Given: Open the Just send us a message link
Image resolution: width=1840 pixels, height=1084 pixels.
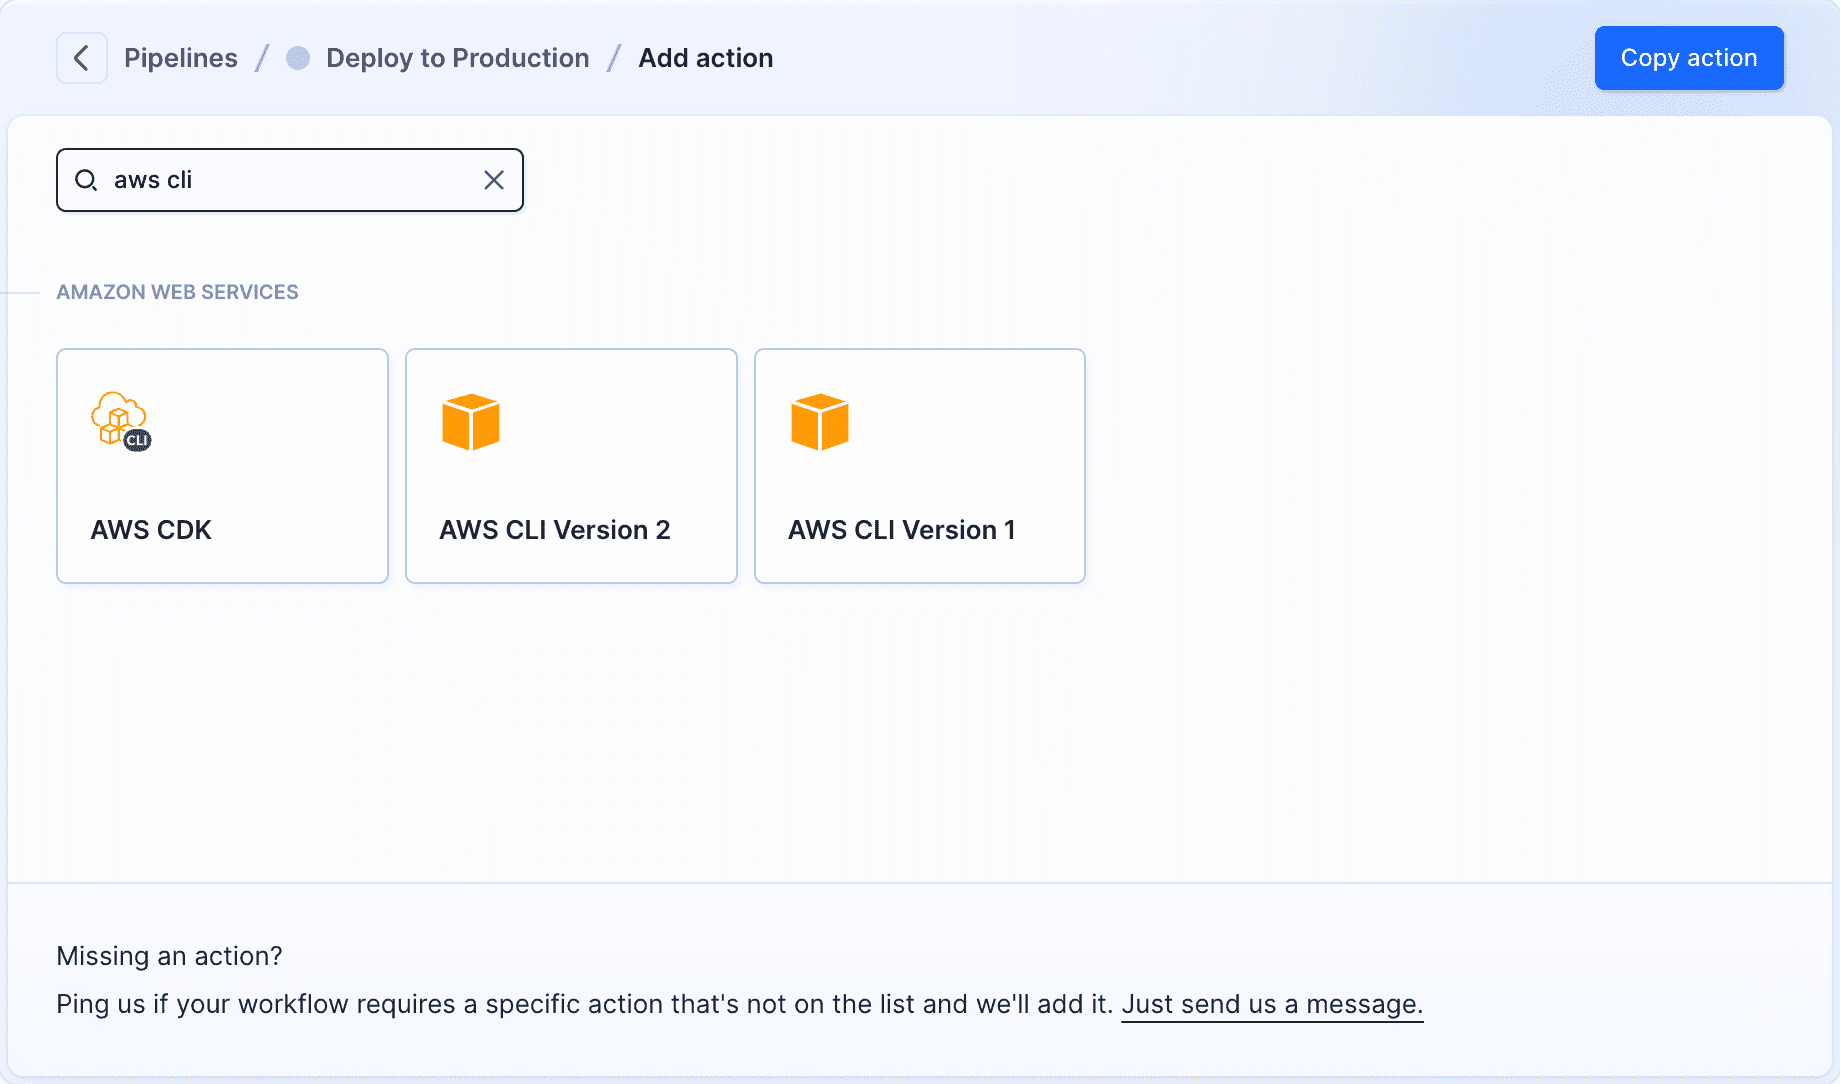Looking at the screenshot, I should click(x=1272, y=1004).
